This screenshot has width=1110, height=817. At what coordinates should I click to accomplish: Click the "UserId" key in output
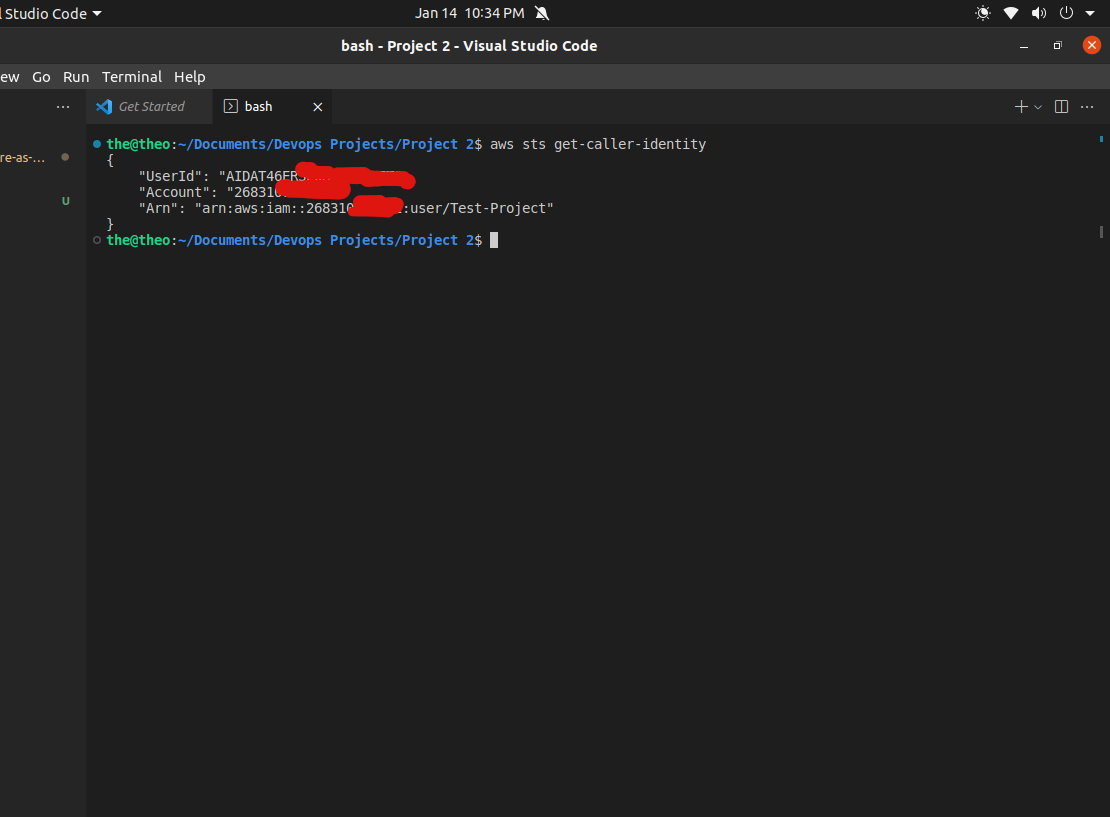[x=170, y=176]
